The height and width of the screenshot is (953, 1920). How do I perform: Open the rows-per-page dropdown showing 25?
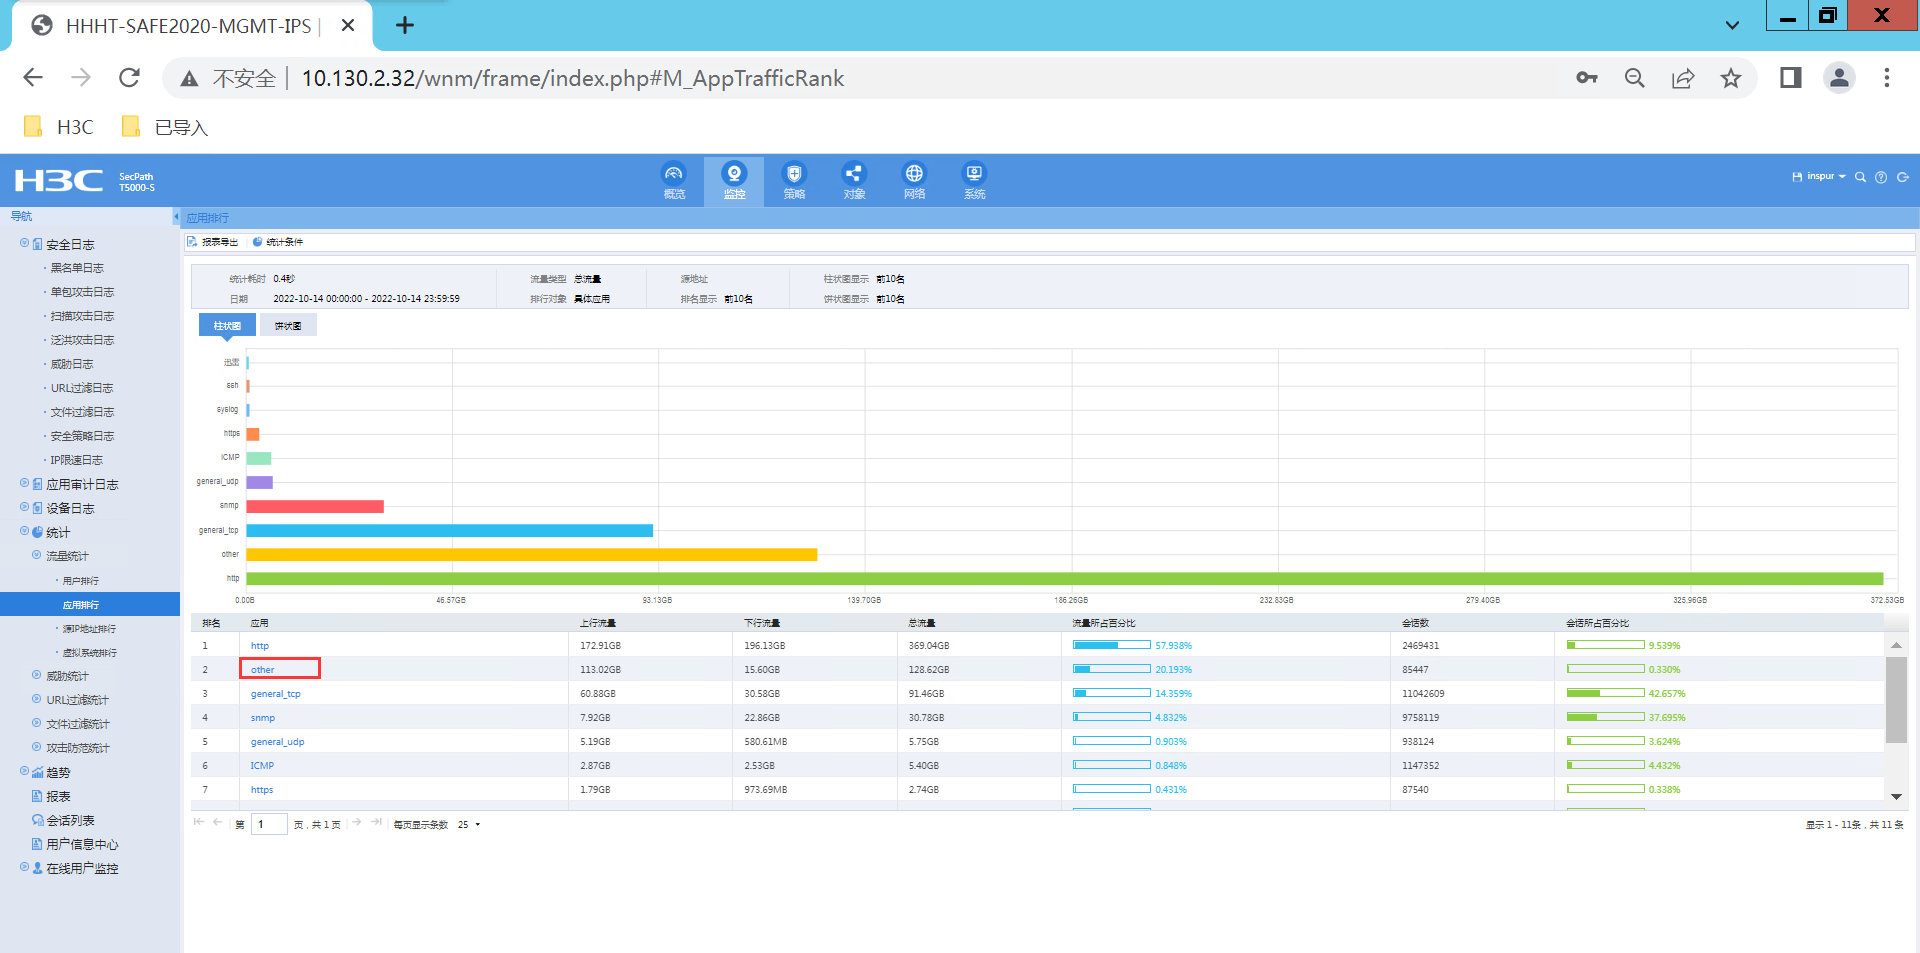(469, 825)
